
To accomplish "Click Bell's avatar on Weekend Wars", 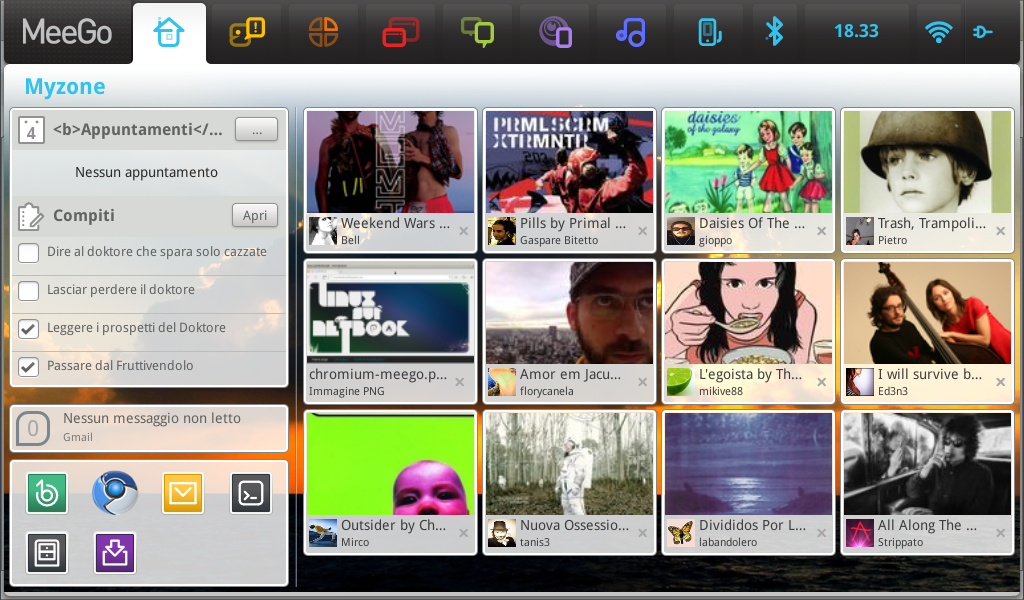I will (x=323, y=231).
